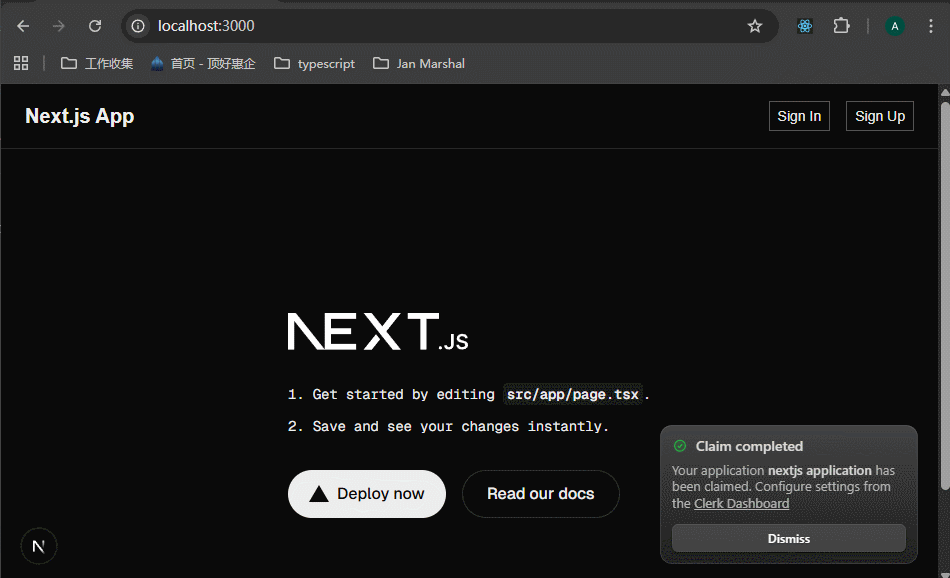Open Chrome three-dot menu
Viewport: 950px width, 578px height.
[x=930, y=26]
